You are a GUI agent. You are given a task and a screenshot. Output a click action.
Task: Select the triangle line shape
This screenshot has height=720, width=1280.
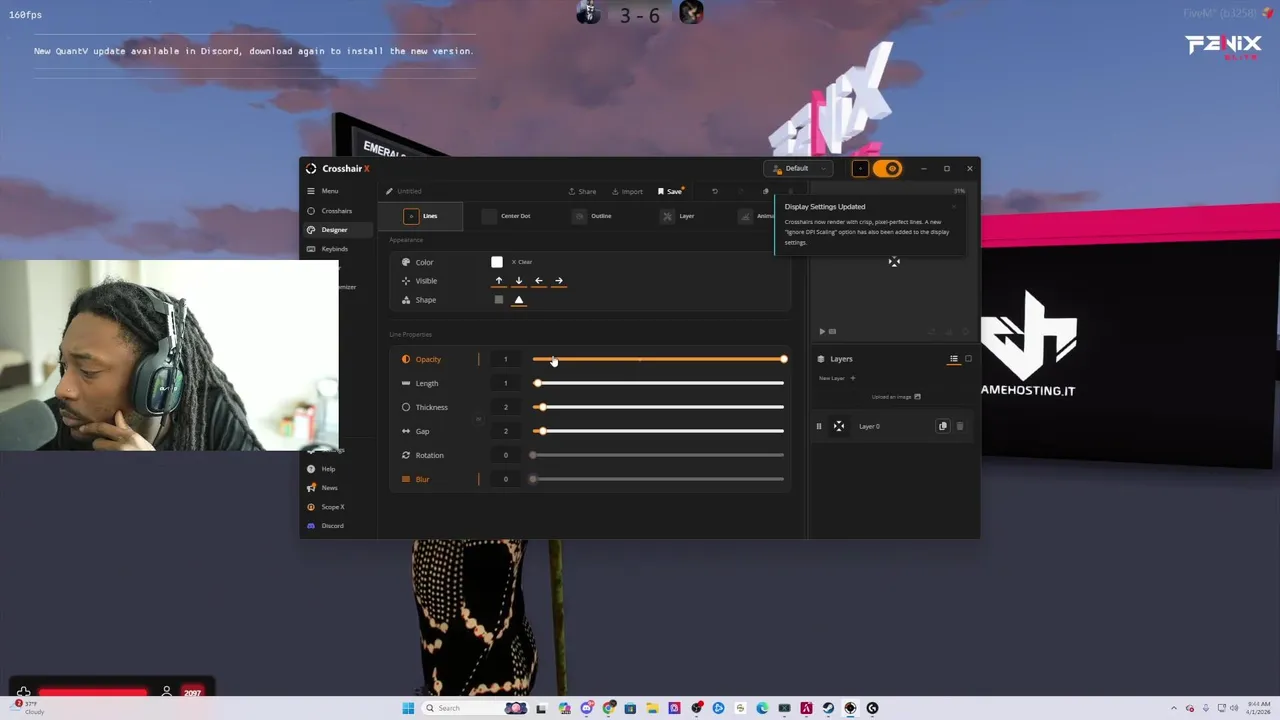(x=518, y=300)
